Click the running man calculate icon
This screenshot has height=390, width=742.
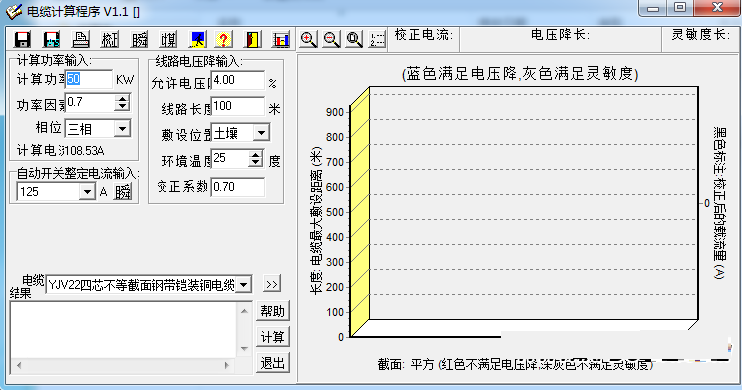[x=197, y=39]
